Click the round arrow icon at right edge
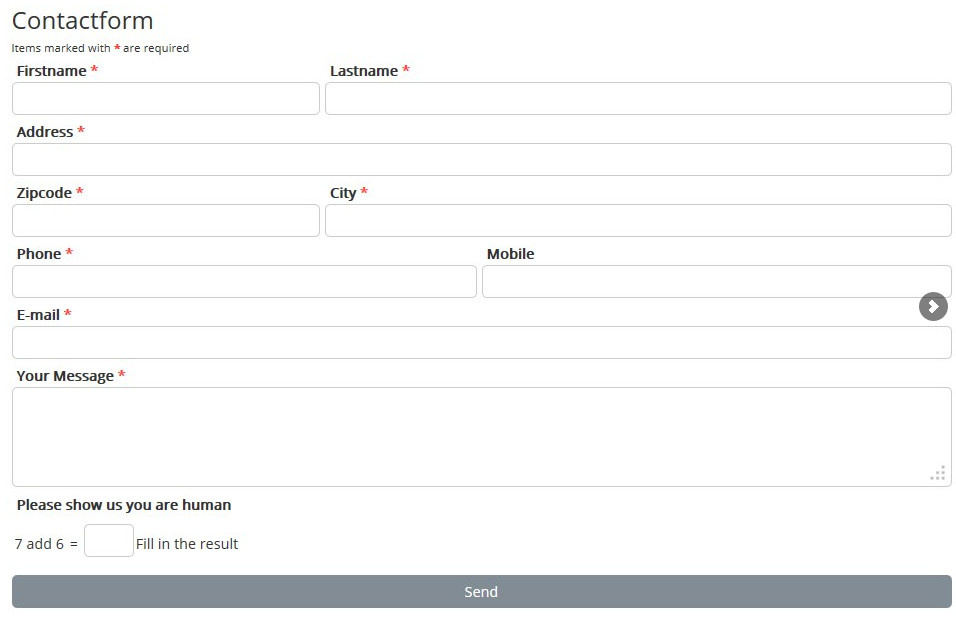Screen dimensions: 956x620 point(932,307)
